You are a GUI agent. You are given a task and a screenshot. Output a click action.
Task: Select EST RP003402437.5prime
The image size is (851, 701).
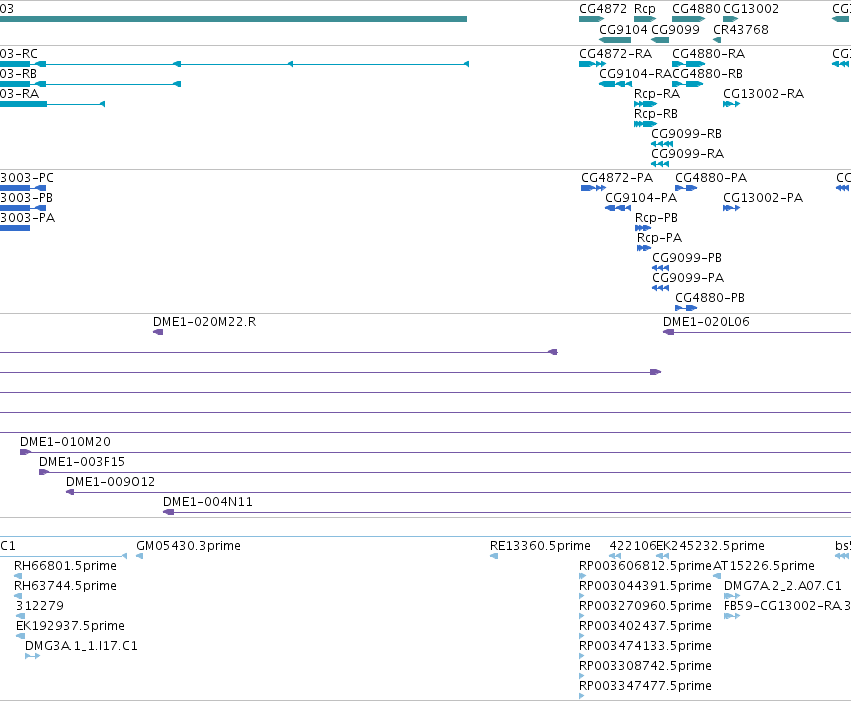582,636
